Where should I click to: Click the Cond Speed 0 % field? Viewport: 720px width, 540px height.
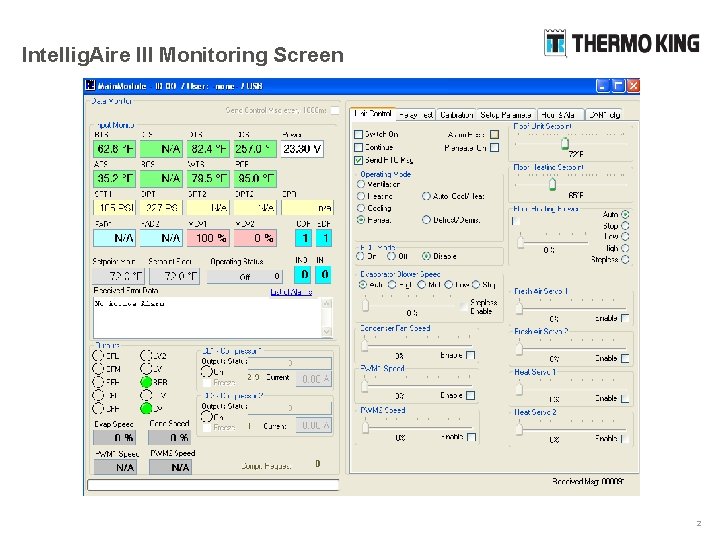[169, 437]
